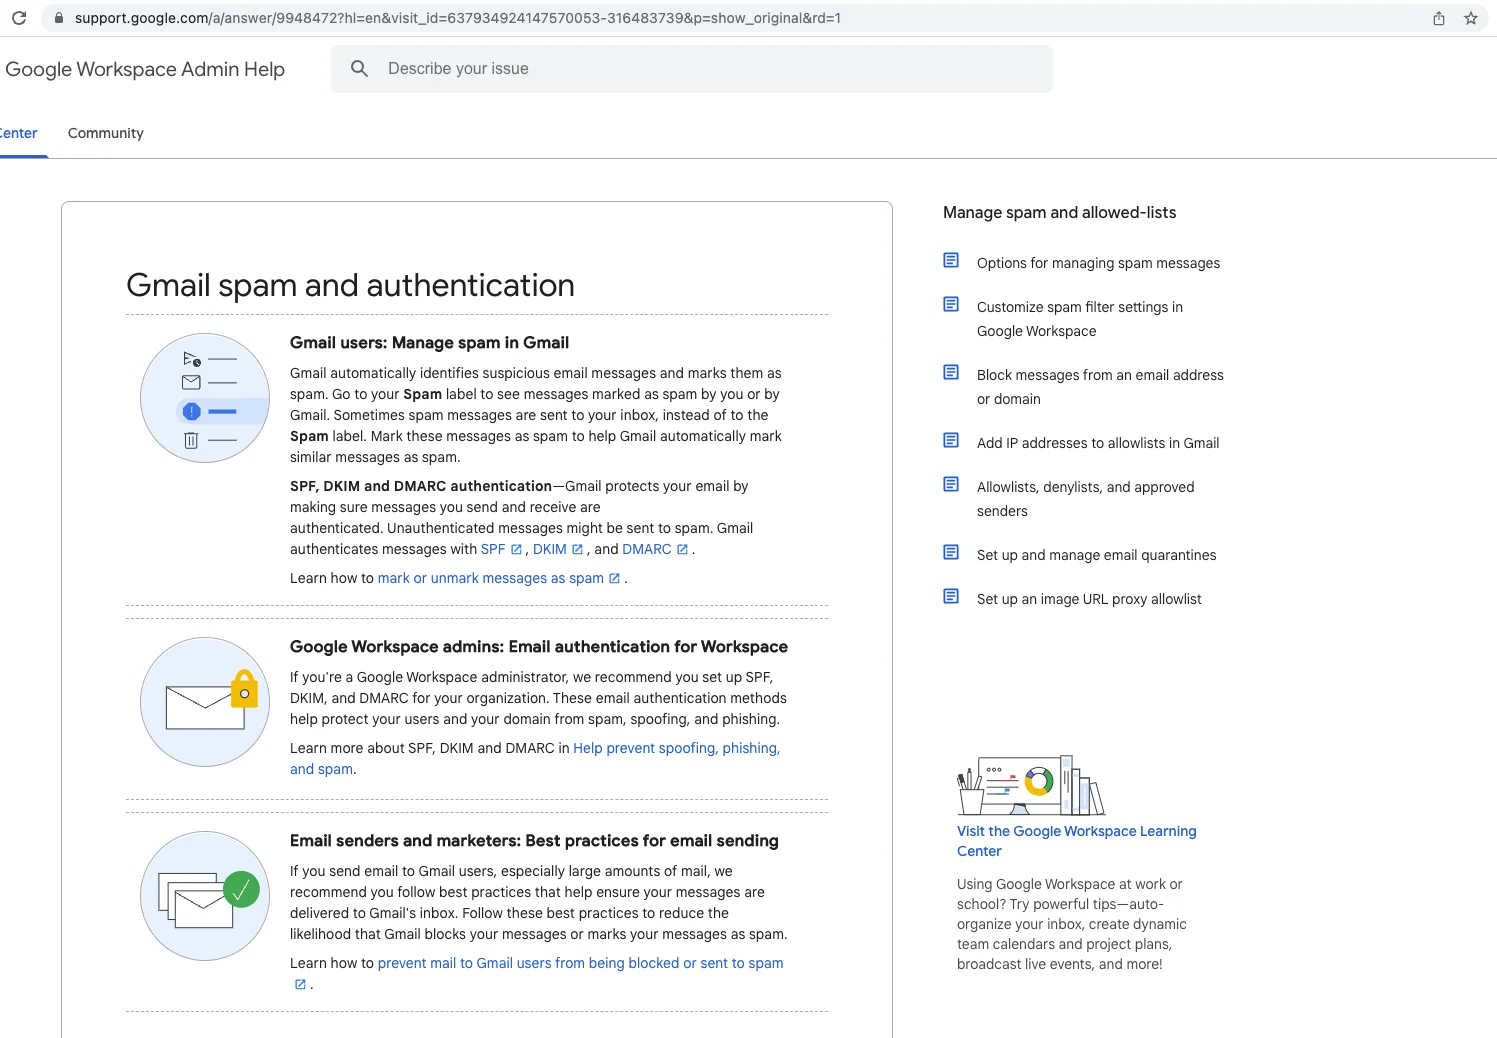Click the 'SPF, DKIM and DMARC authentication' bold text

(x=421, y=486)
